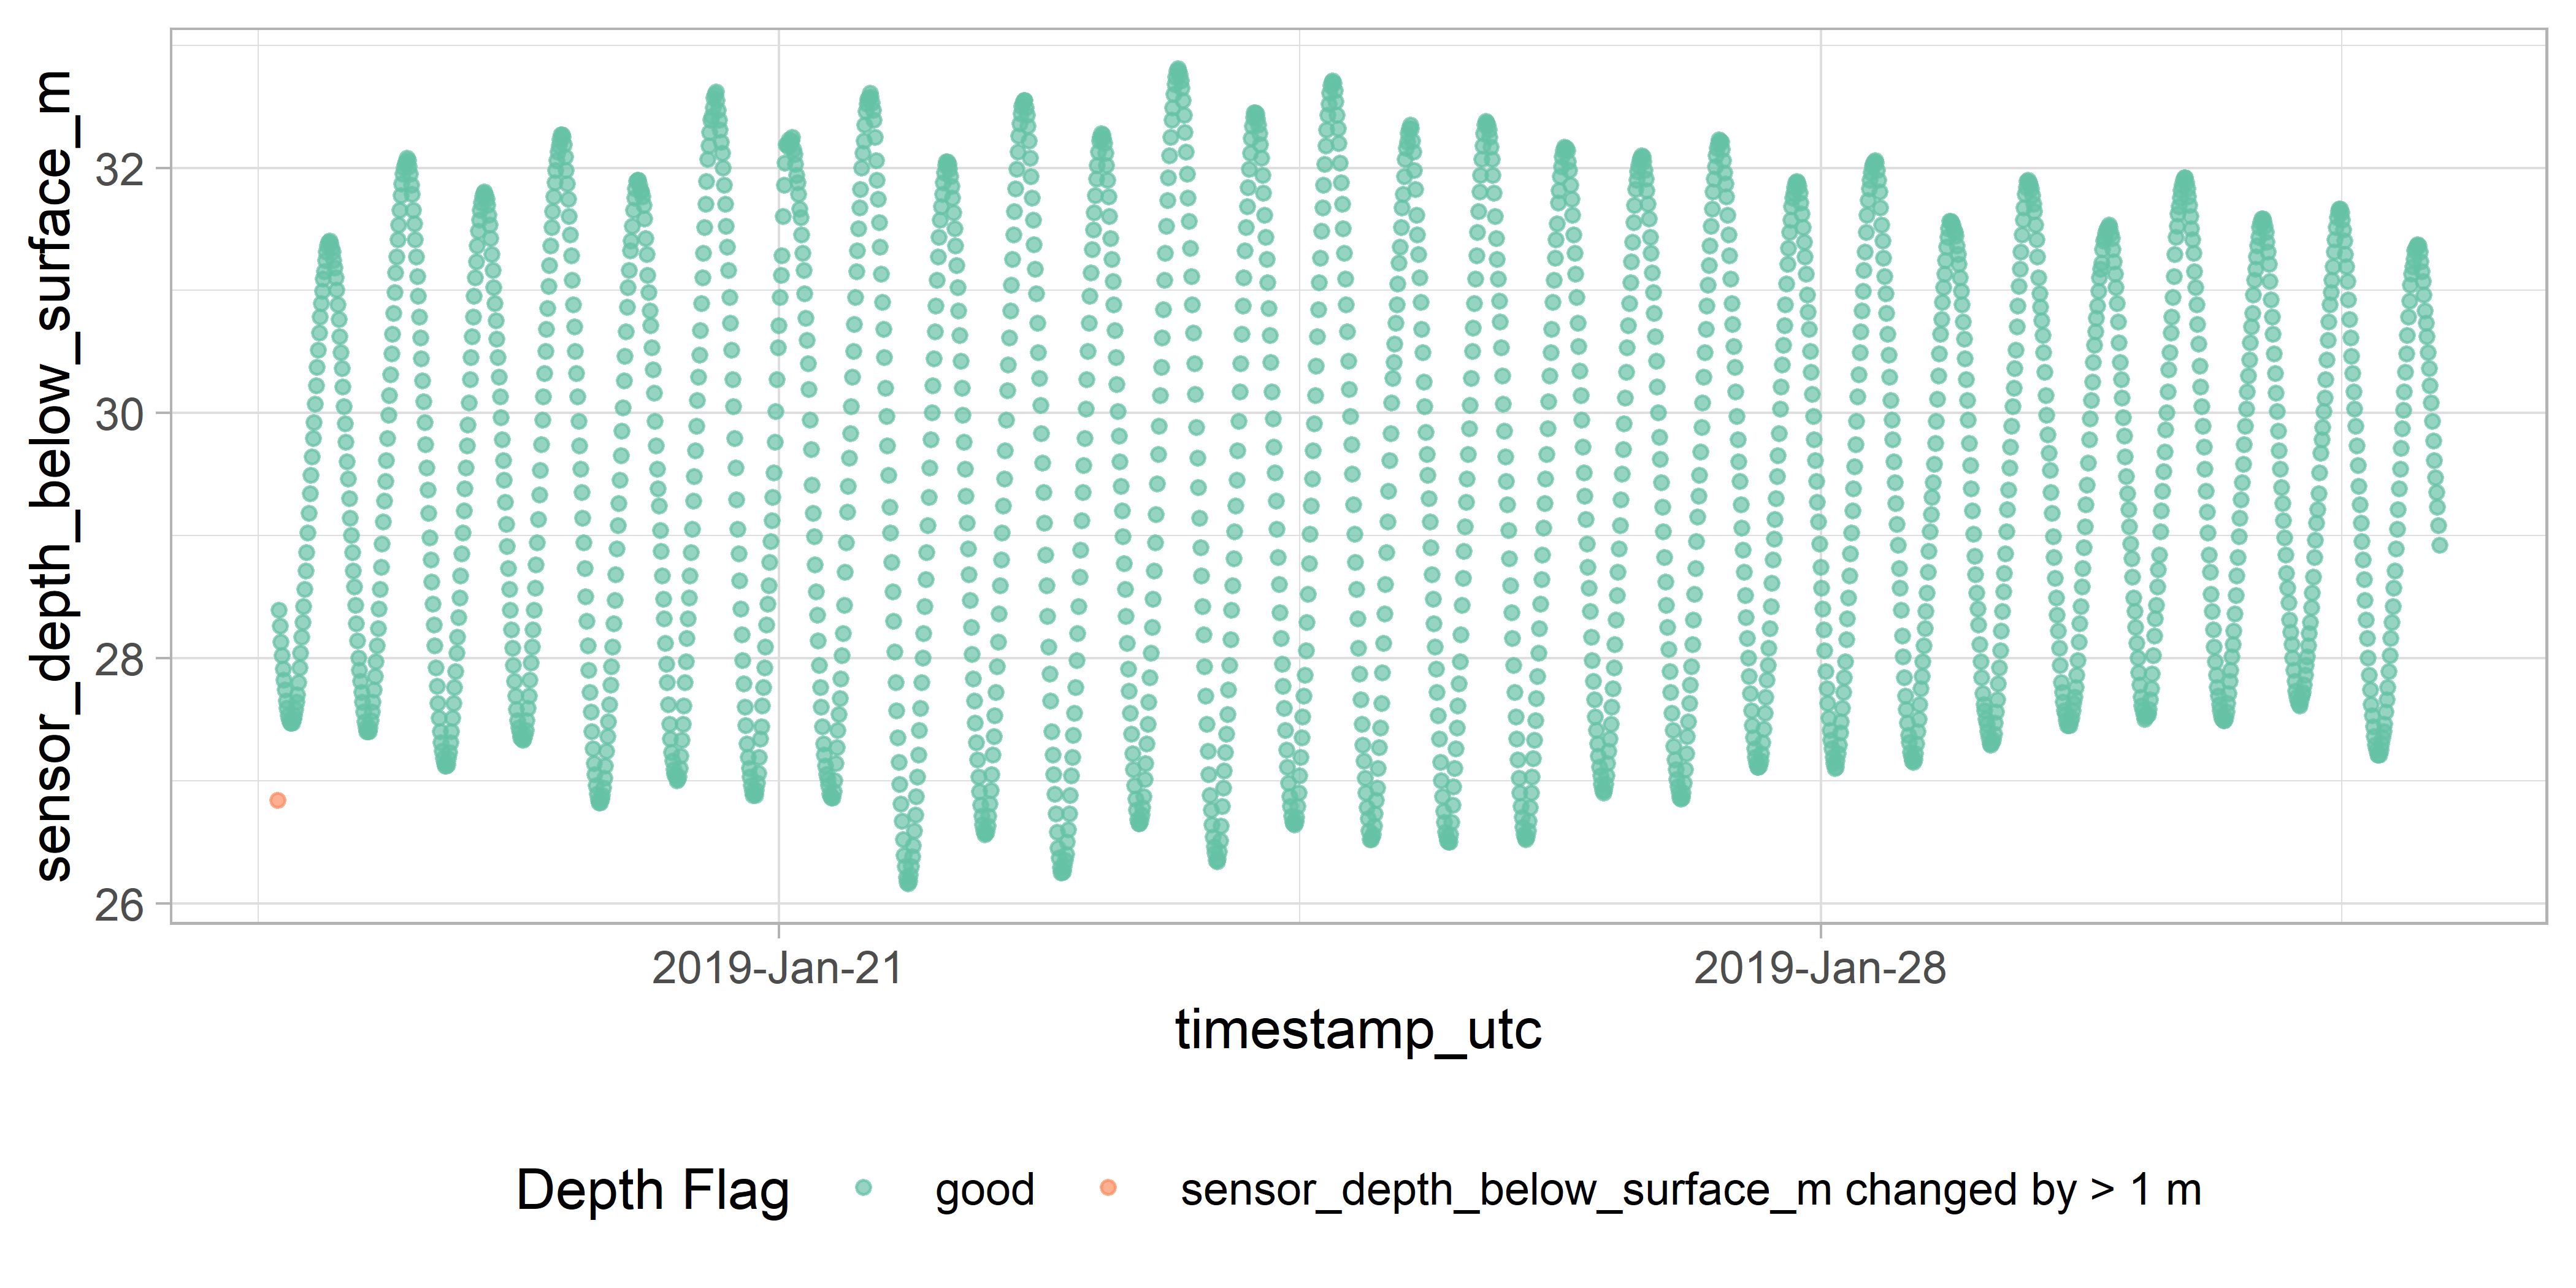Select the 'Depth Flag' legend title
Image resolution: width=2576 pixels, height=1288 pixels.
click(652, 1190)
